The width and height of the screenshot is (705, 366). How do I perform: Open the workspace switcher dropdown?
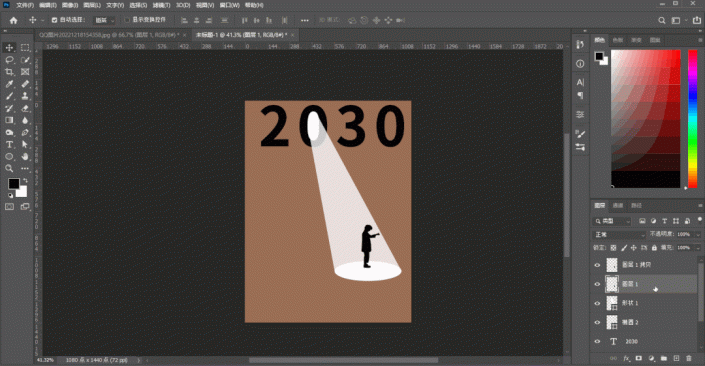[x=678, y=20]
